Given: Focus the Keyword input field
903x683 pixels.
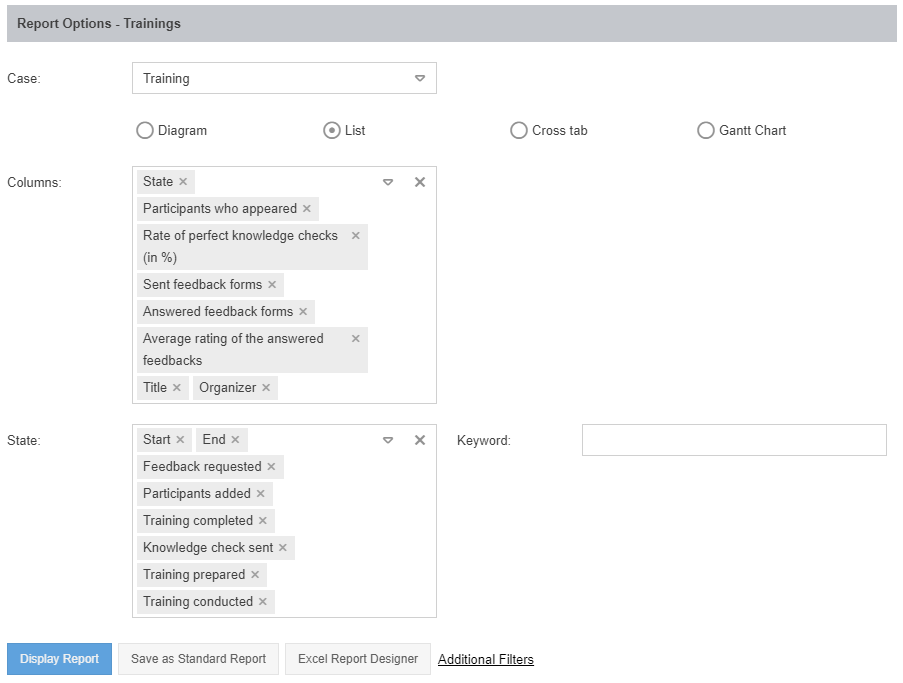Looking at the screenshot, I should pos(734,440).
